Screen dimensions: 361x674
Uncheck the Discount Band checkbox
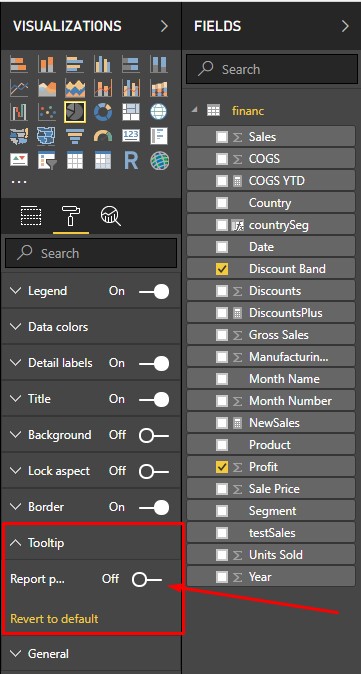click(x=222, y=269)
